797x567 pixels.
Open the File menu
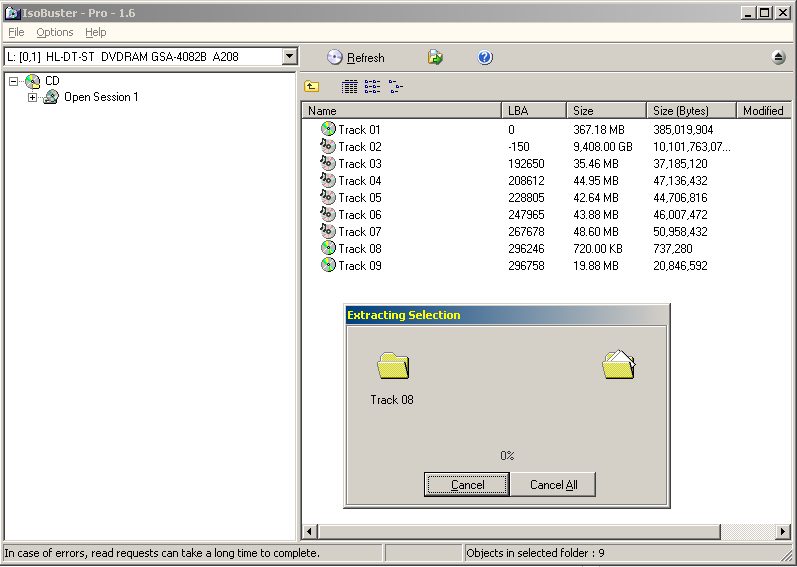point(16,32)
